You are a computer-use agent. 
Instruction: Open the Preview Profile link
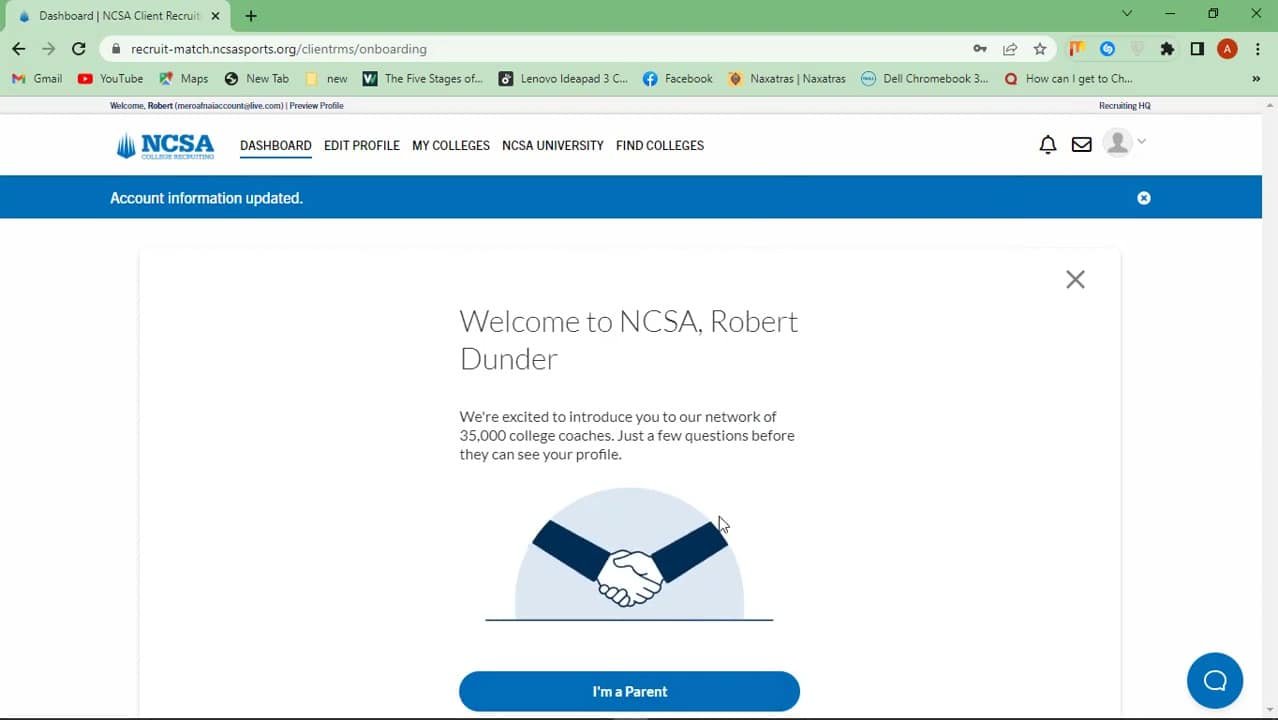tap(316, 105)
